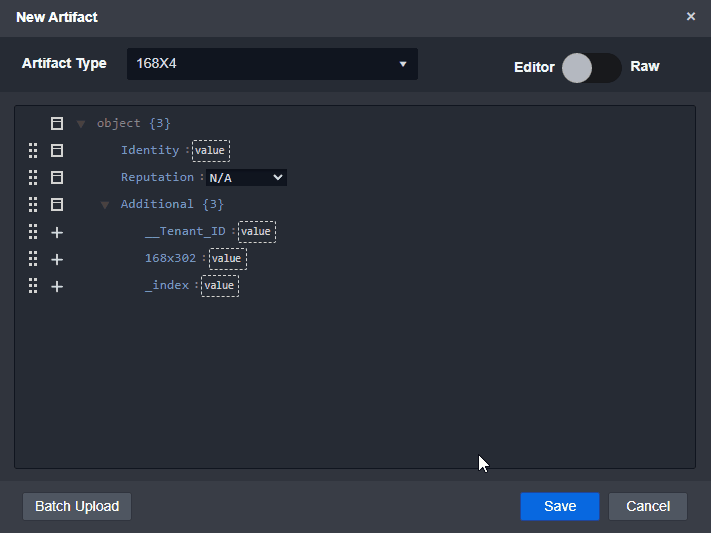The image size is (711, 533).
Task: Click the square menu icon on object row
Action: pyautogui.click(x=57, y=124)
